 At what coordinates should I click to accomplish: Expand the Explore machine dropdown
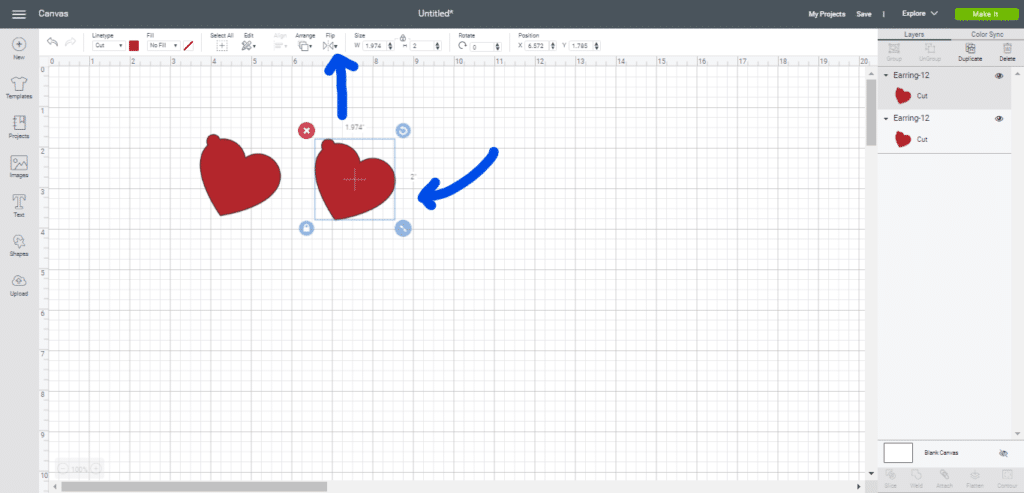click(x=919, y=14)
